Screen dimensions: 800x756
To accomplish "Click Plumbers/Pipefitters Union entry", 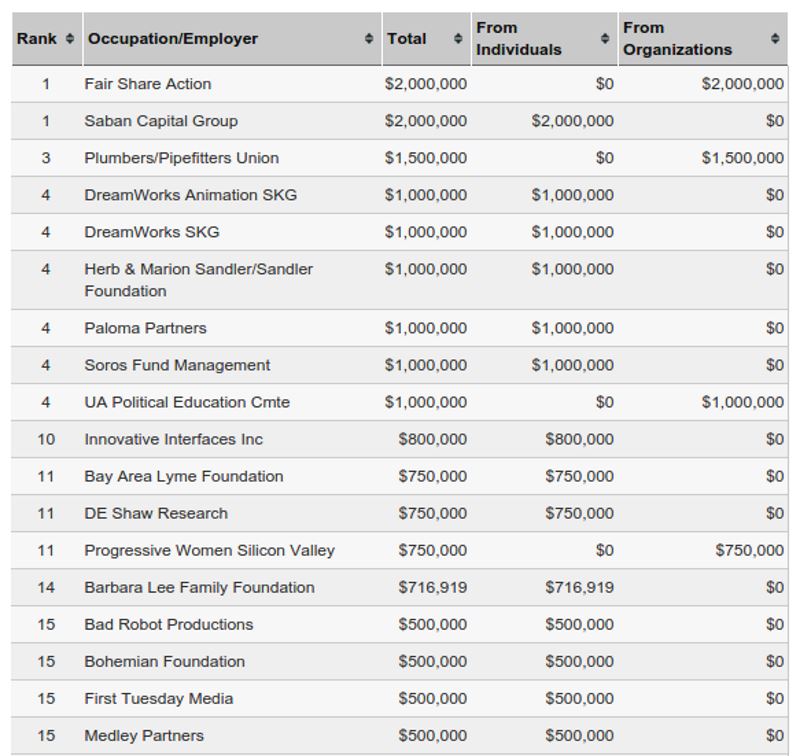I will 182,158.
